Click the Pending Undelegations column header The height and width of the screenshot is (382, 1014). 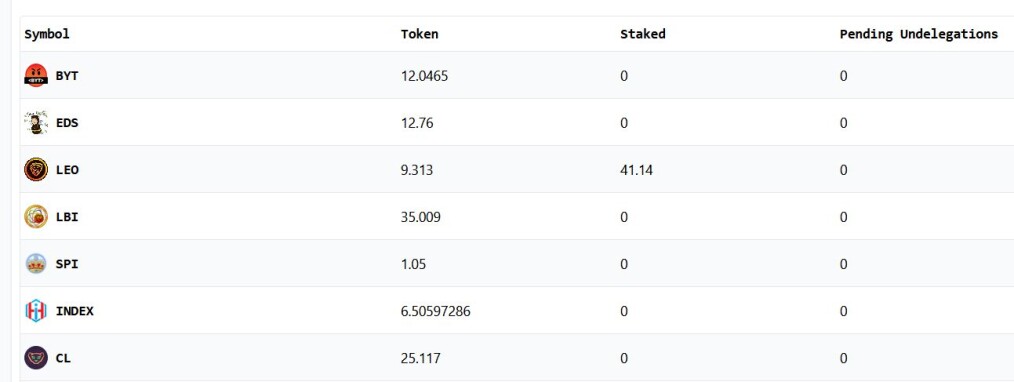pos(918,34)
